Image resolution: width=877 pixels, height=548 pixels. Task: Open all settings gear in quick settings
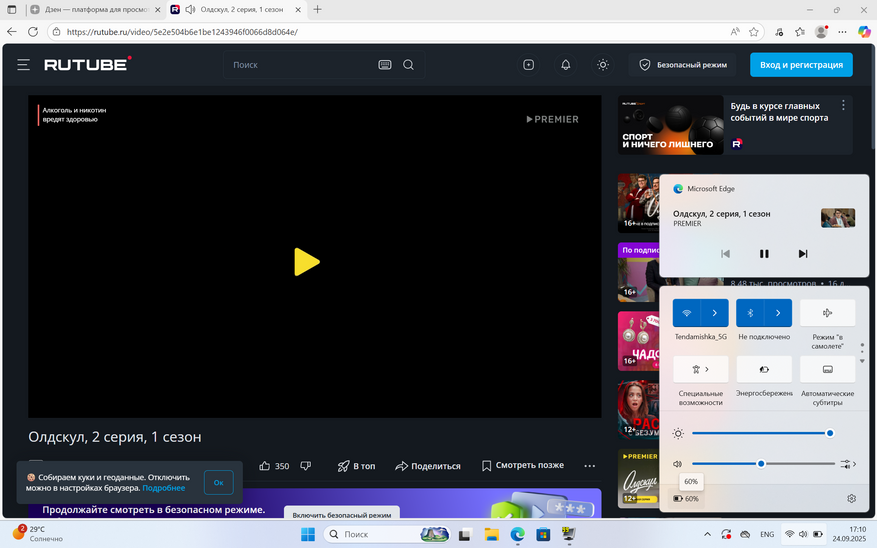851,498
